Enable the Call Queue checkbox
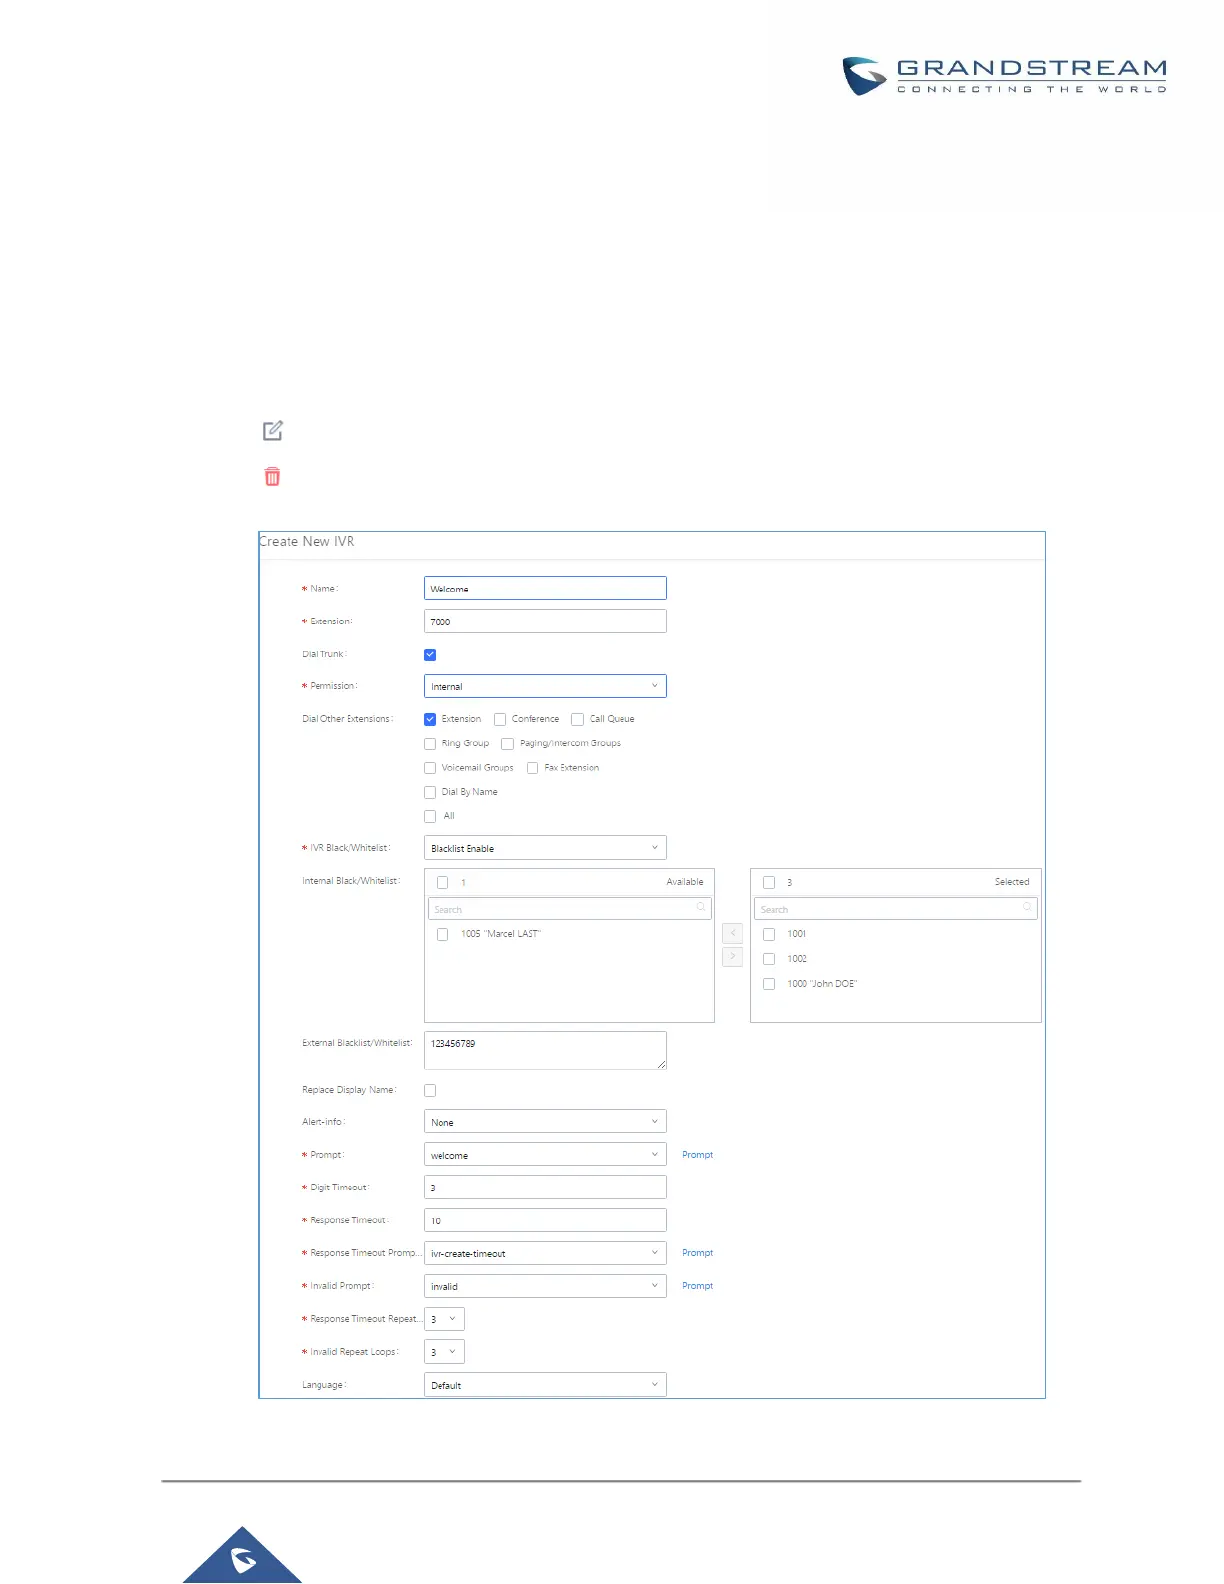The width and height of the screenshot is (1224, 1584). 577,719
